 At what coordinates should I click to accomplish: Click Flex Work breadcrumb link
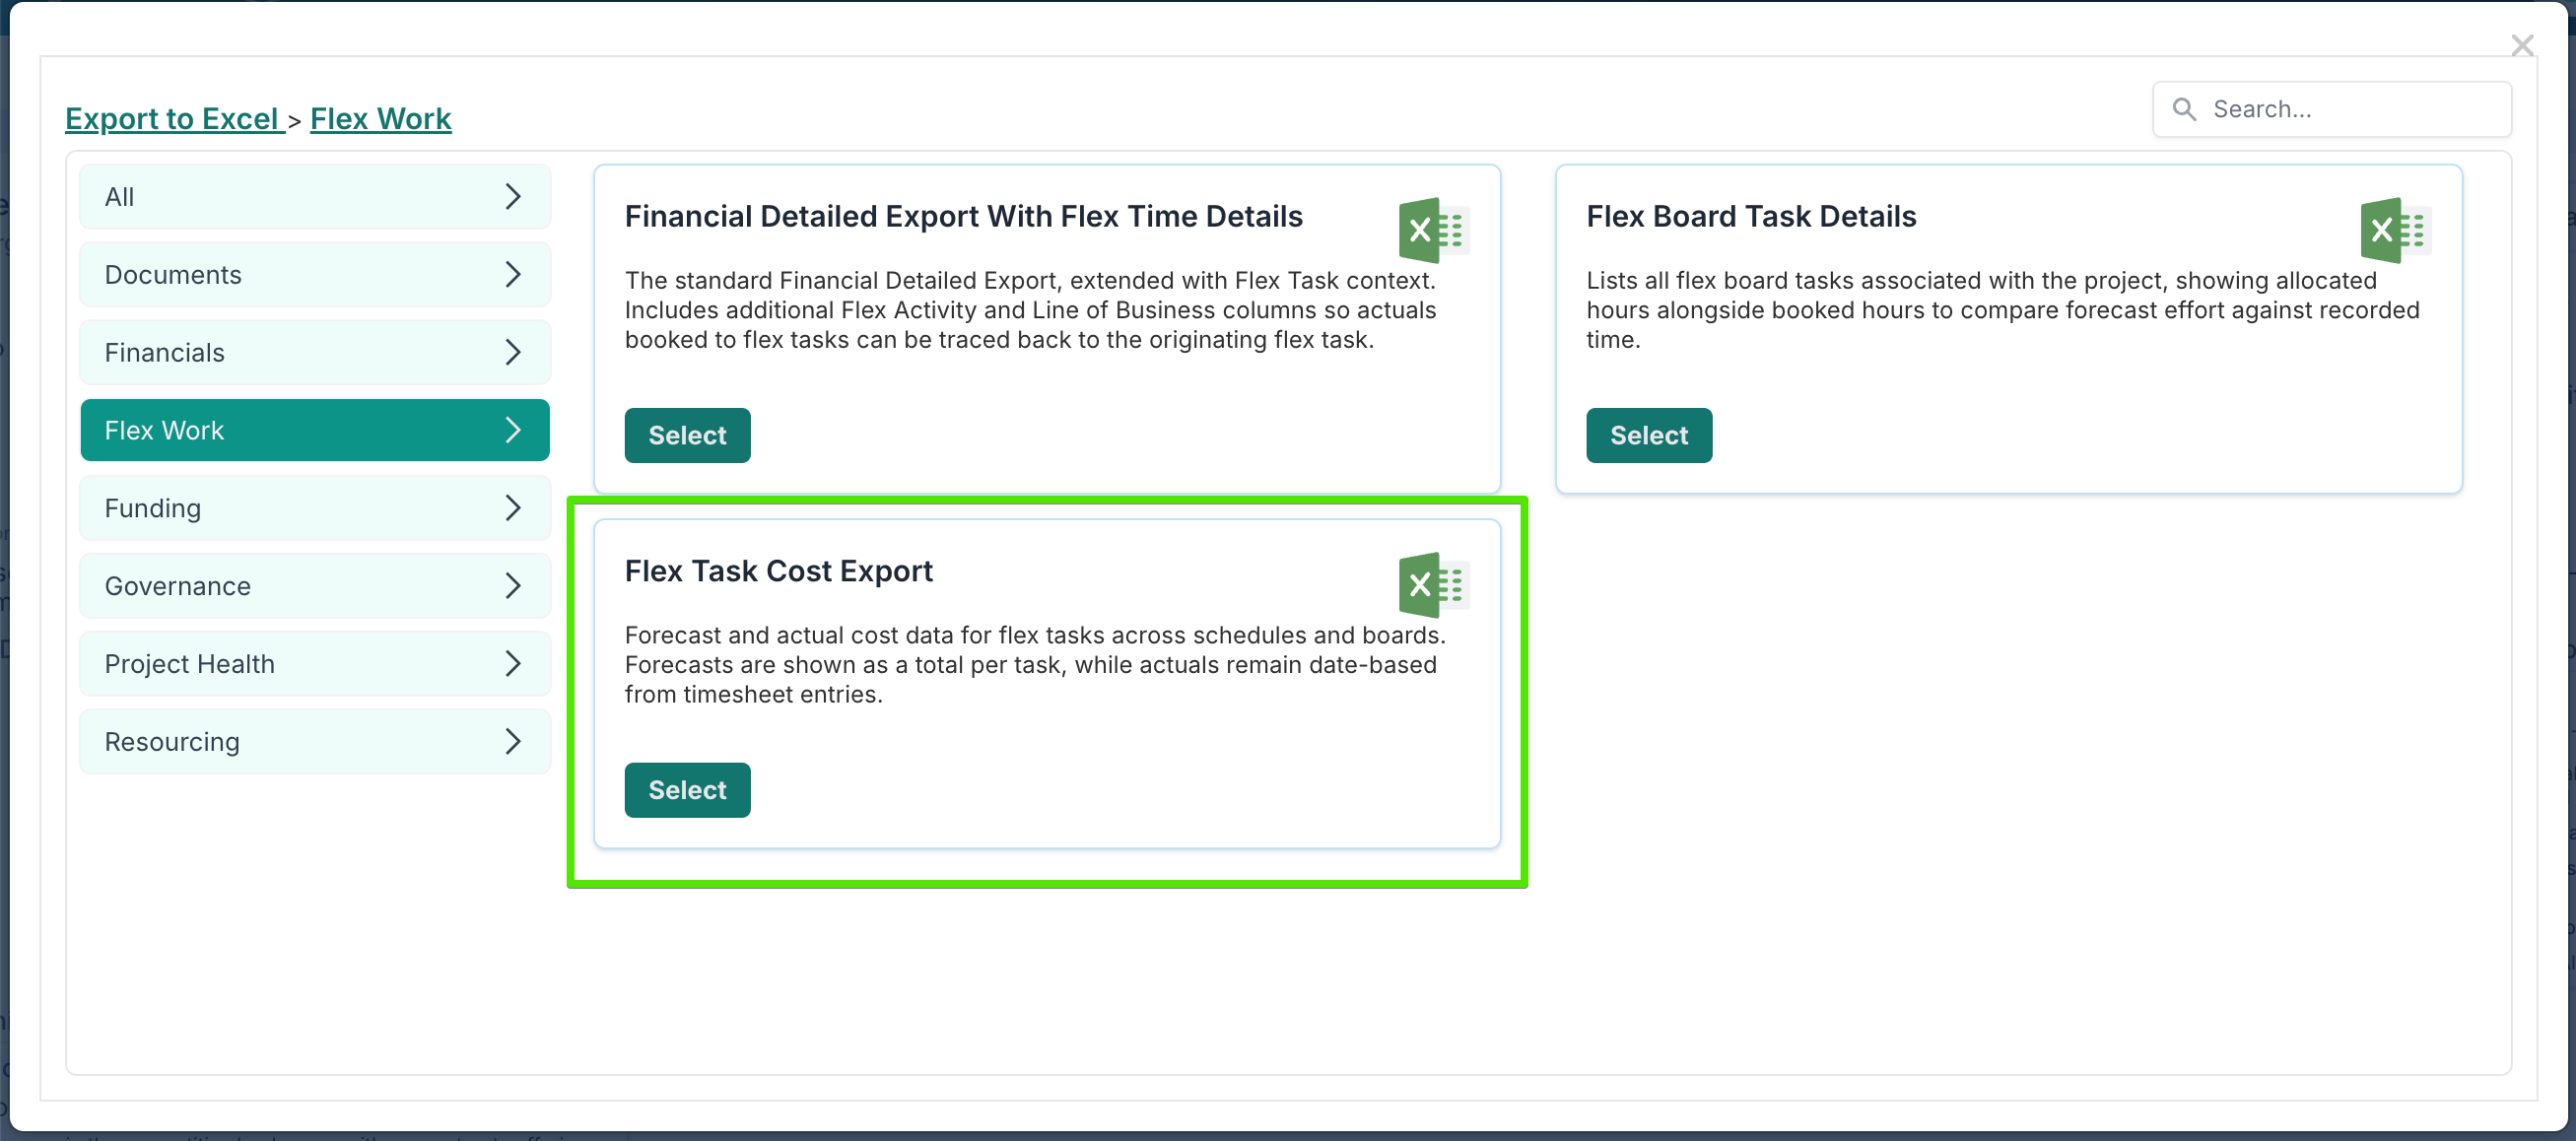point(380,118)
